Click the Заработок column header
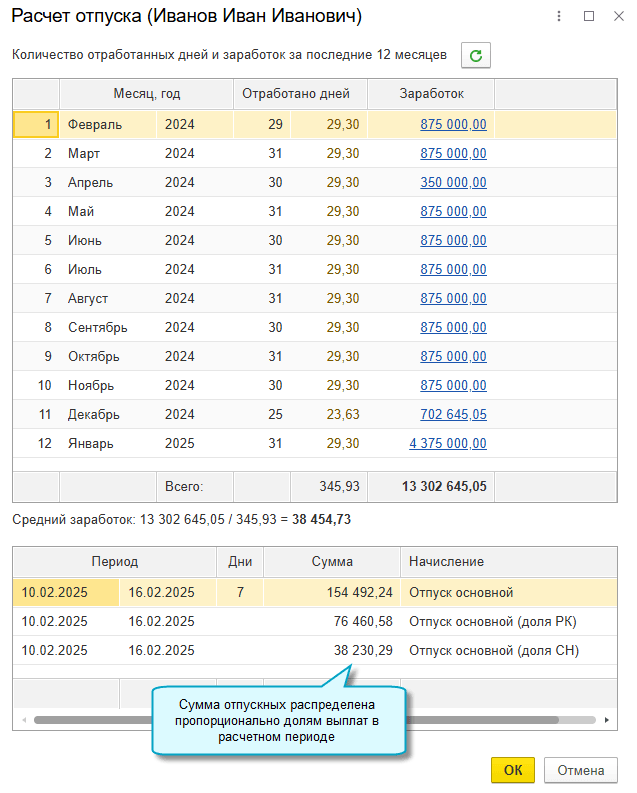637x793 pixels. (x=431, y=94)
